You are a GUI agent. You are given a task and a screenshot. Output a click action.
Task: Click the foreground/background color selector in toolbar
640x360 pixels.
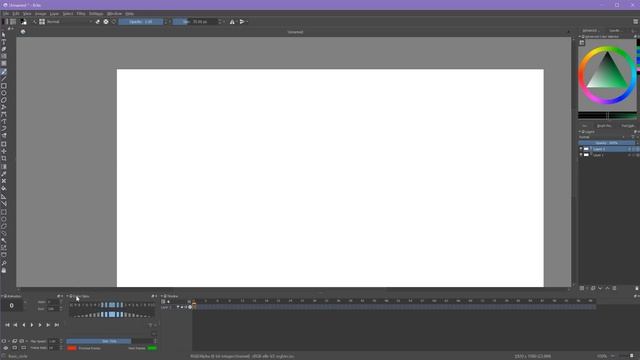coord(24,22)
